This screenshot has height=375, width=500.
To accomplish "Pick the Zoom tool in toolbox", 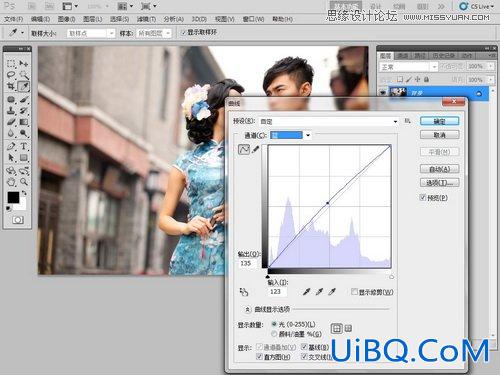I will [24, 182].
